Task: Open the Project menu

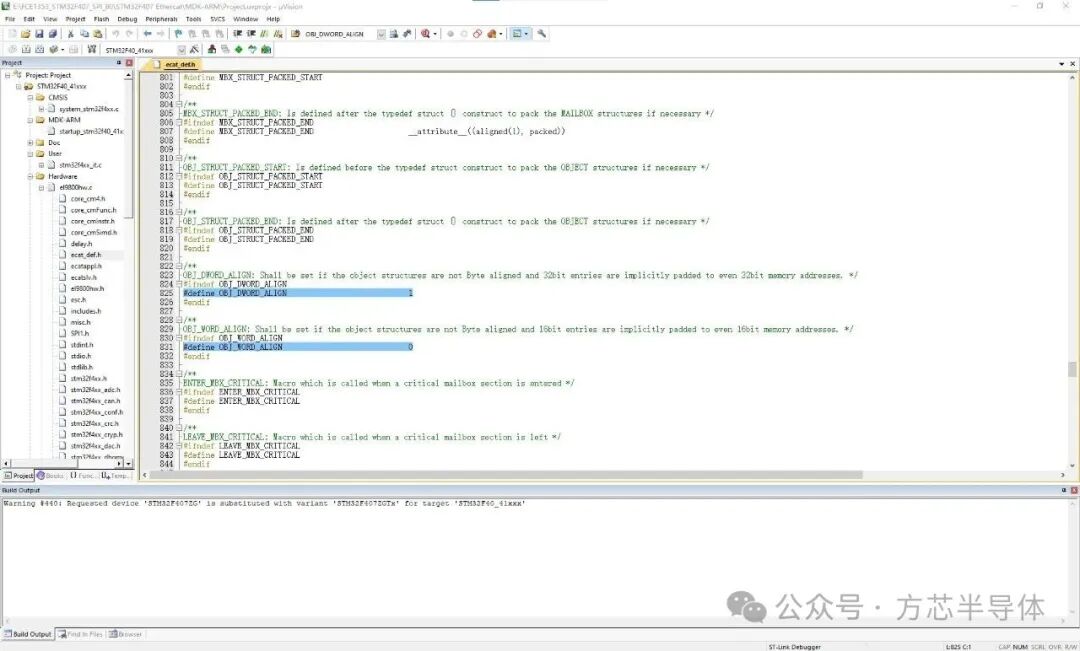Action: click(x=75, y=19)
